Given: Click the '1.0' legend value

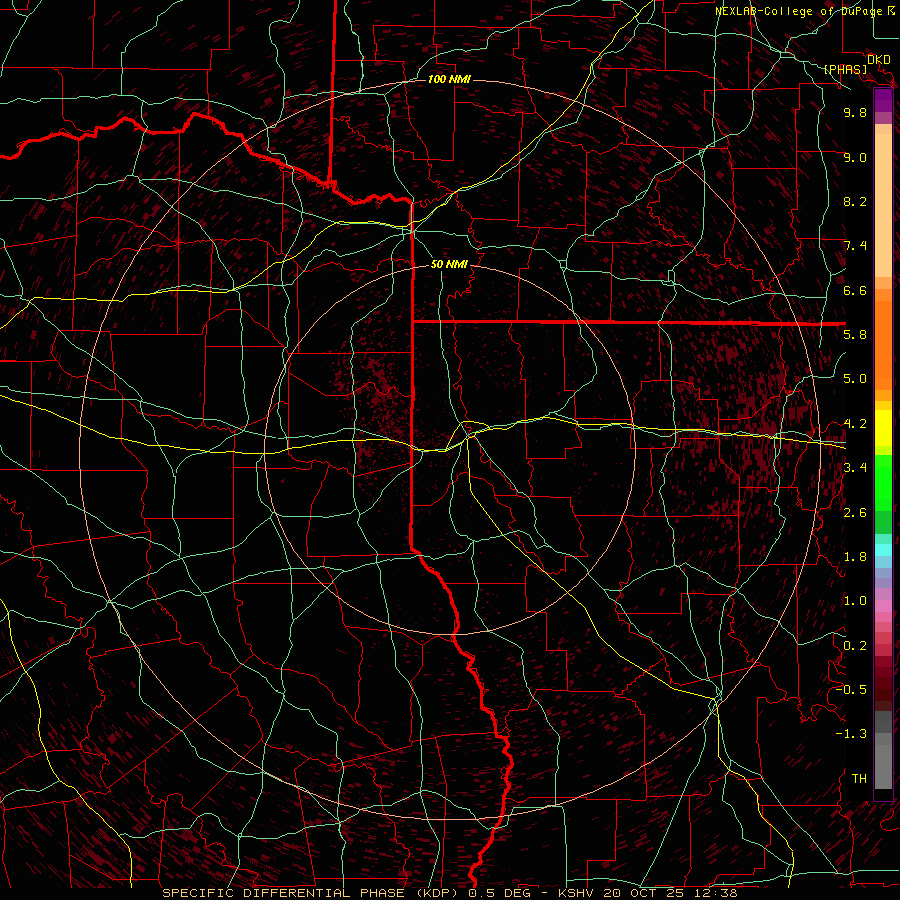Looking at the screenshot, I should 855,601.
